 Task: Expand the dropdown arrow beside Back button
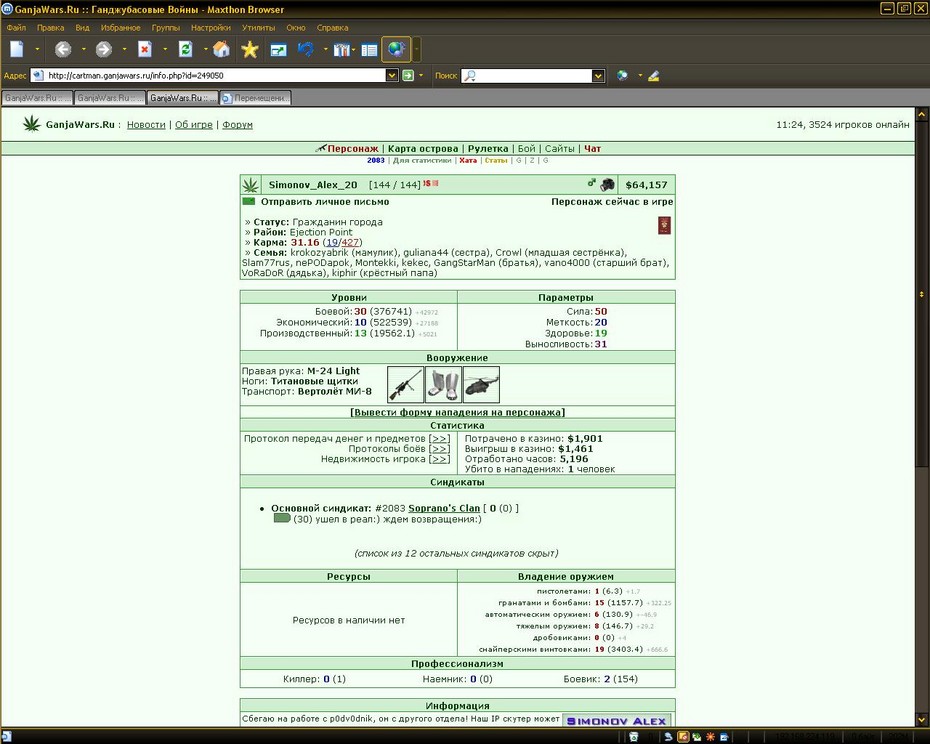pos(84,50)
